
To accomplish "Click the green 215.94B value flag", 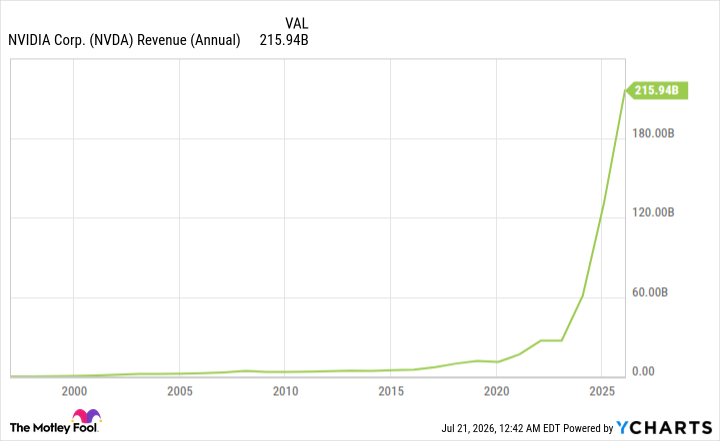I will click(657, 90).
